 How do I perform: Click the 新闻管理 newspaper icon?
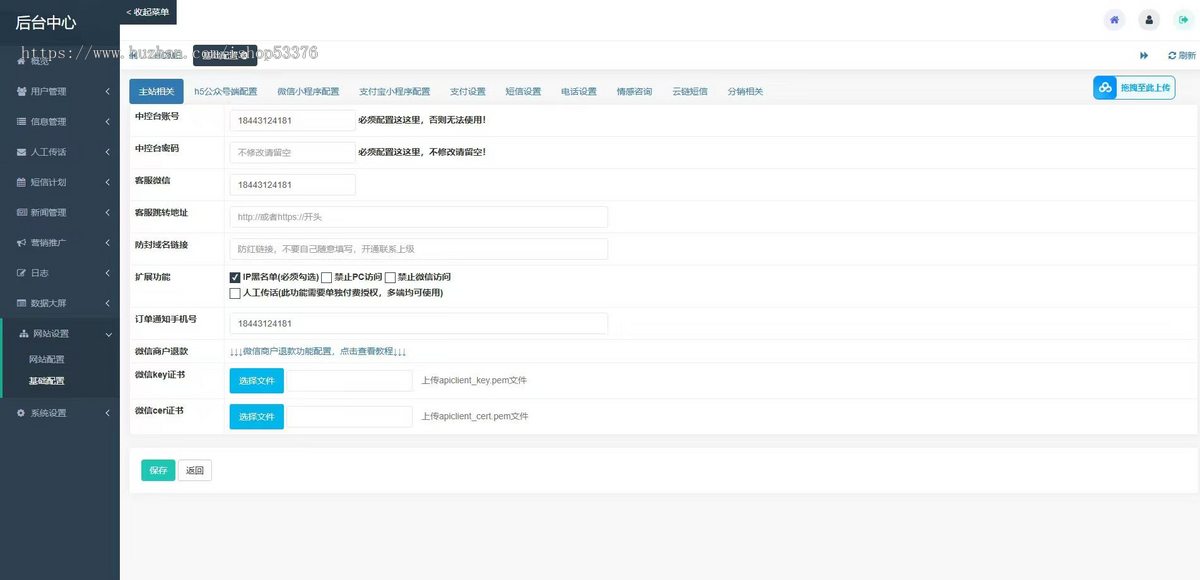click(x=22, y=212)
